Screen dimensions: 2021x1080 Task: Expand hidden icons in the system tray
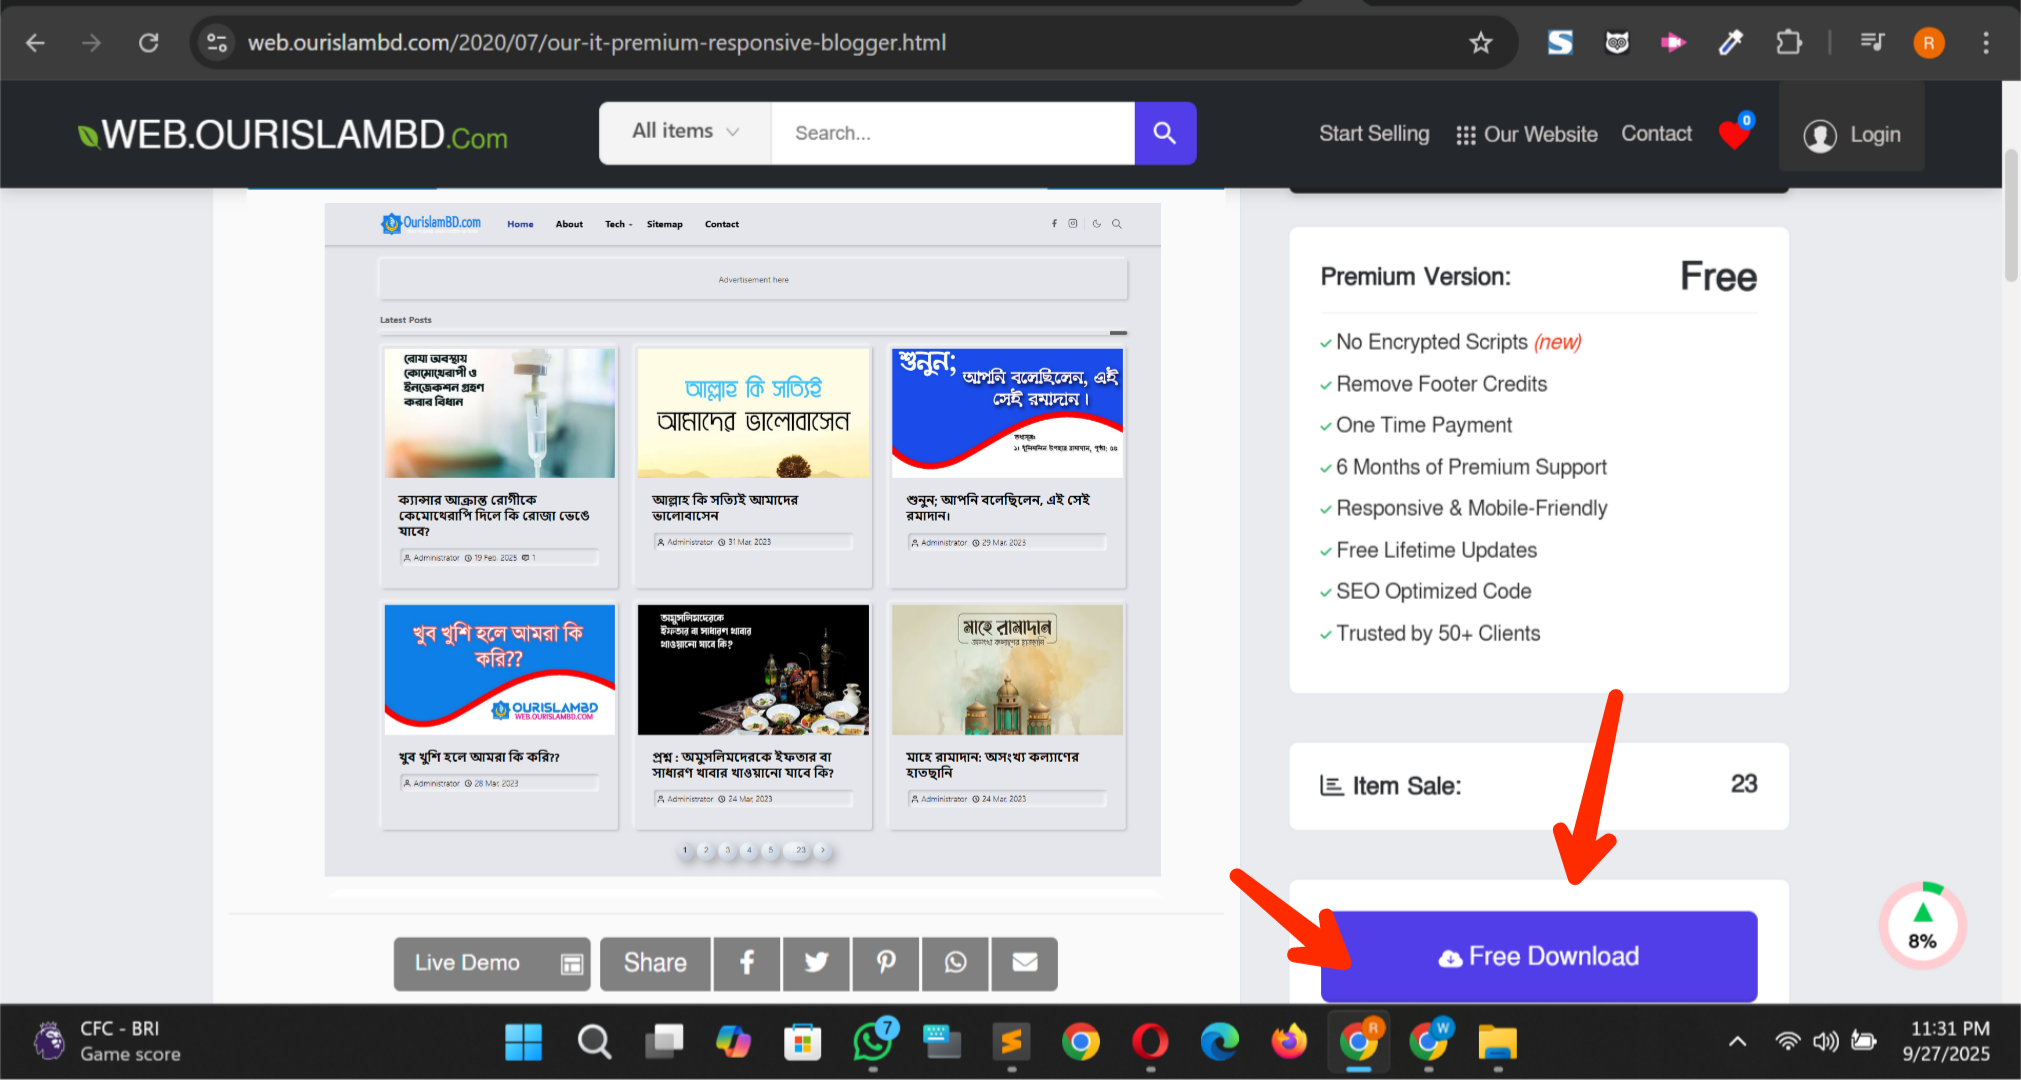click(x=1740, y=1041)
